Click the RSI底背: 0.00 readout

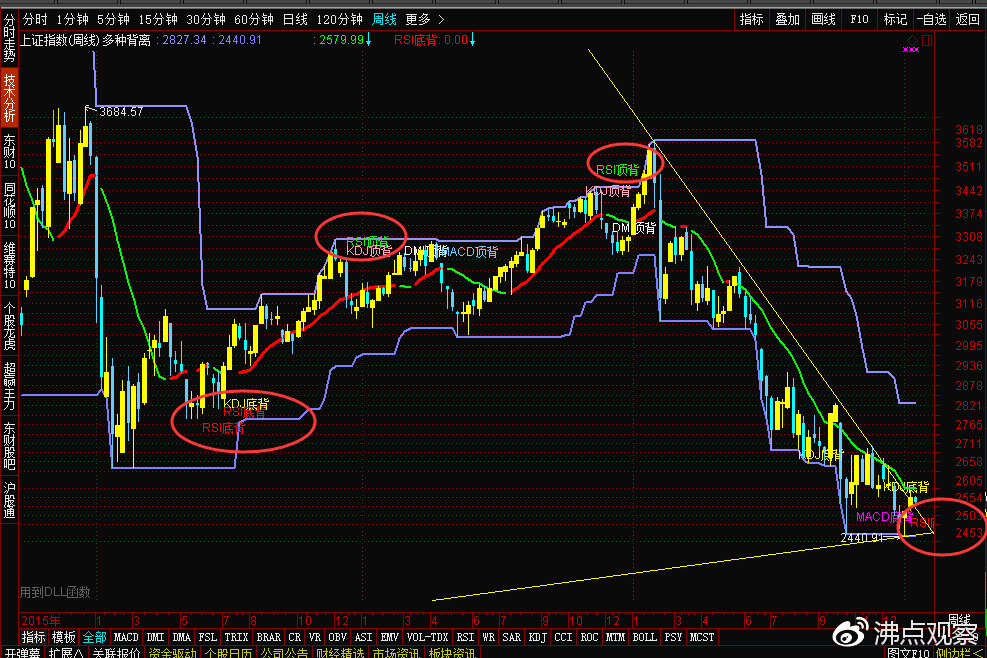pyautogui.click(x=431, y=40)
